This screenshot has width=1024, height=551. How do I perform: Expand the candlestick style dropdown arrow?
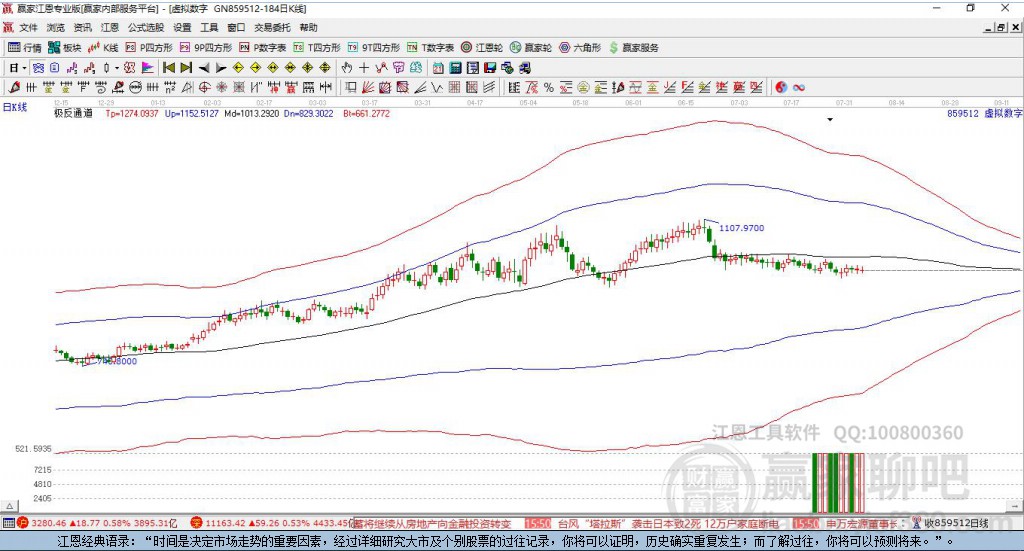[116, 68]
